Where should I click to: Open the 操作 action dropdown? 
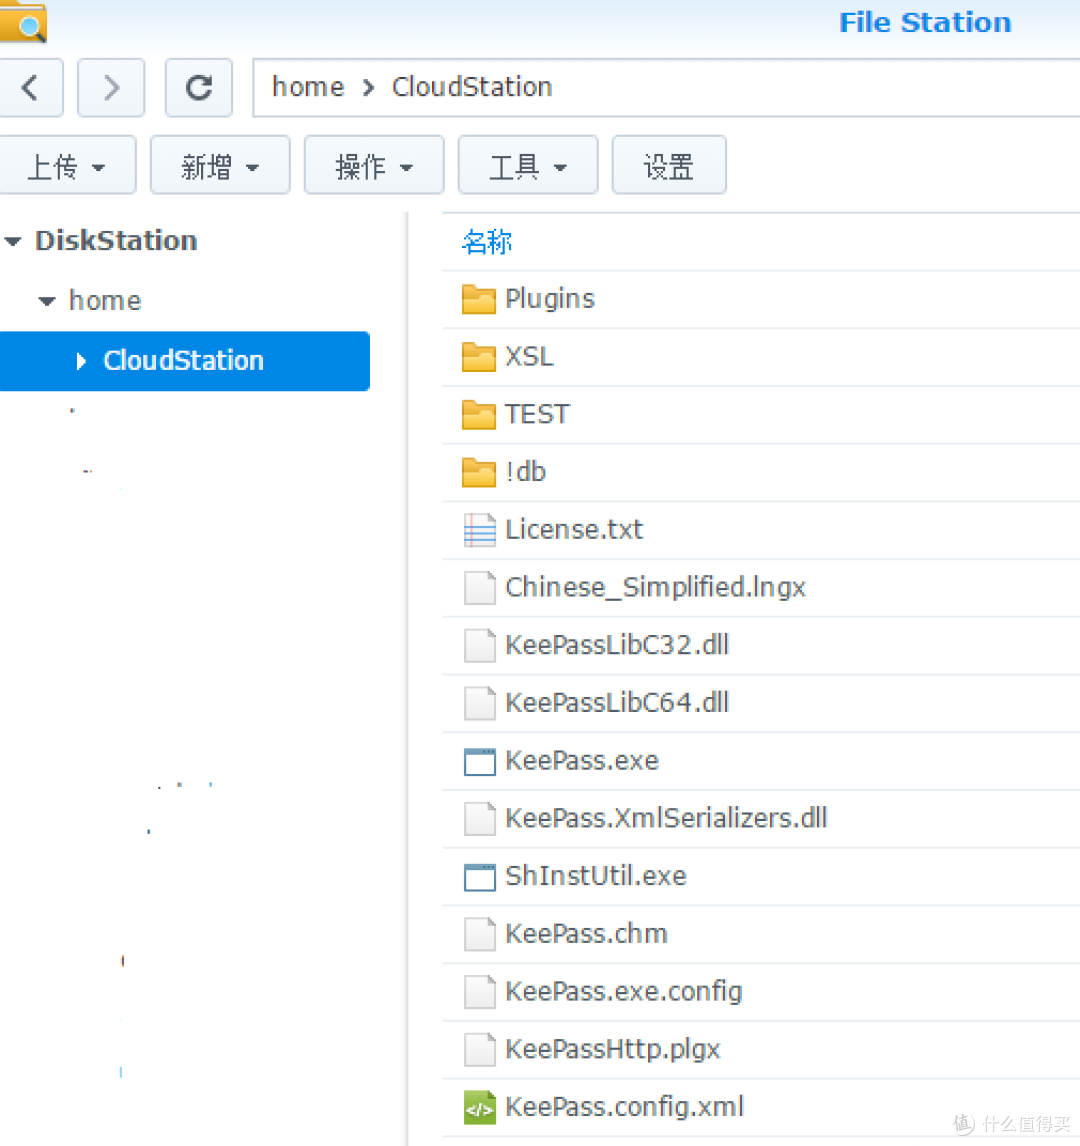point(374,165)
